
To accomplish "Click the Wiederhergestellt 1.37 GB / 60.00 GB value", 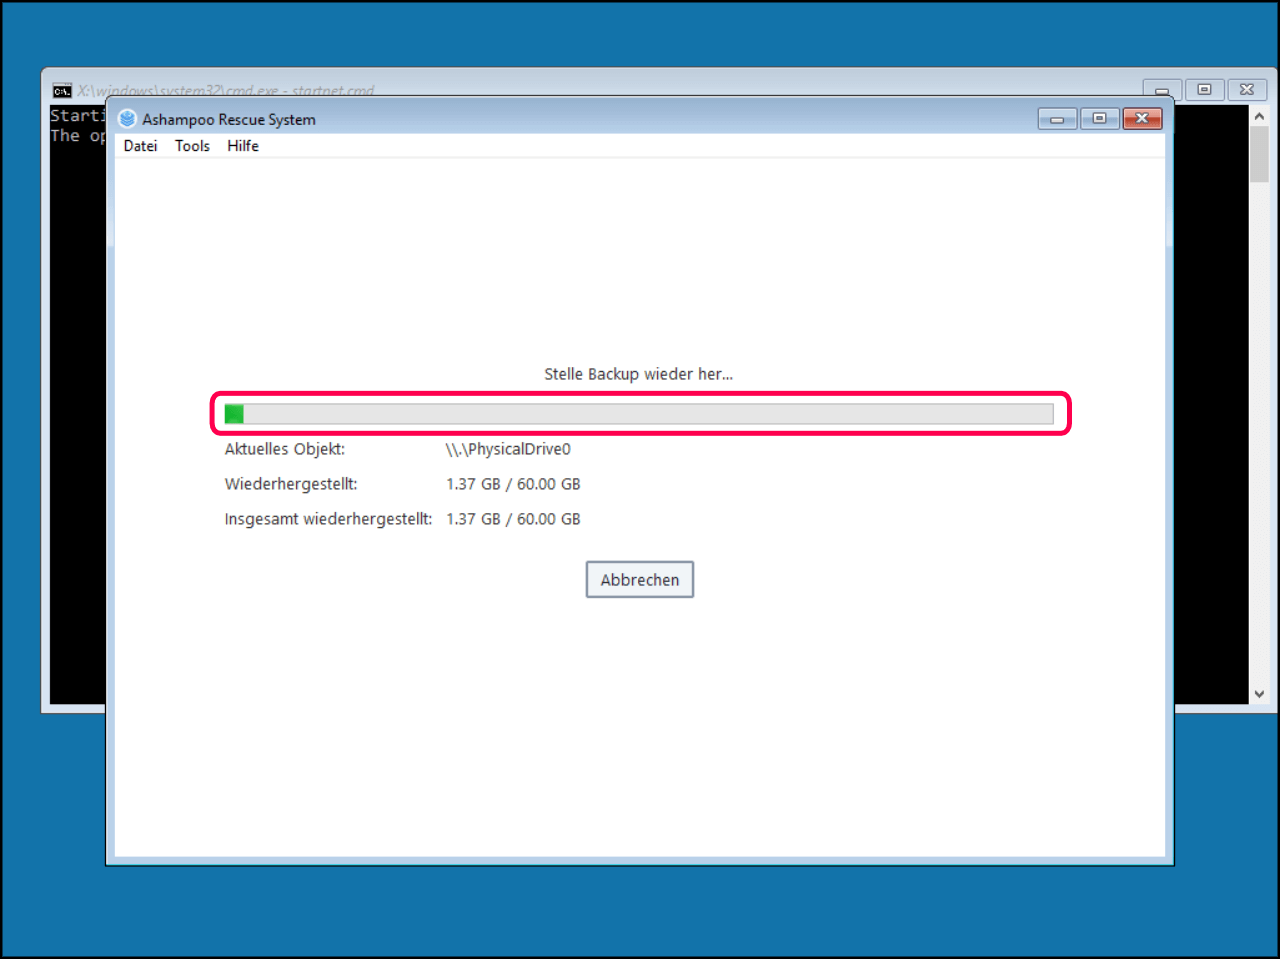I will click(x=513, y=484).
